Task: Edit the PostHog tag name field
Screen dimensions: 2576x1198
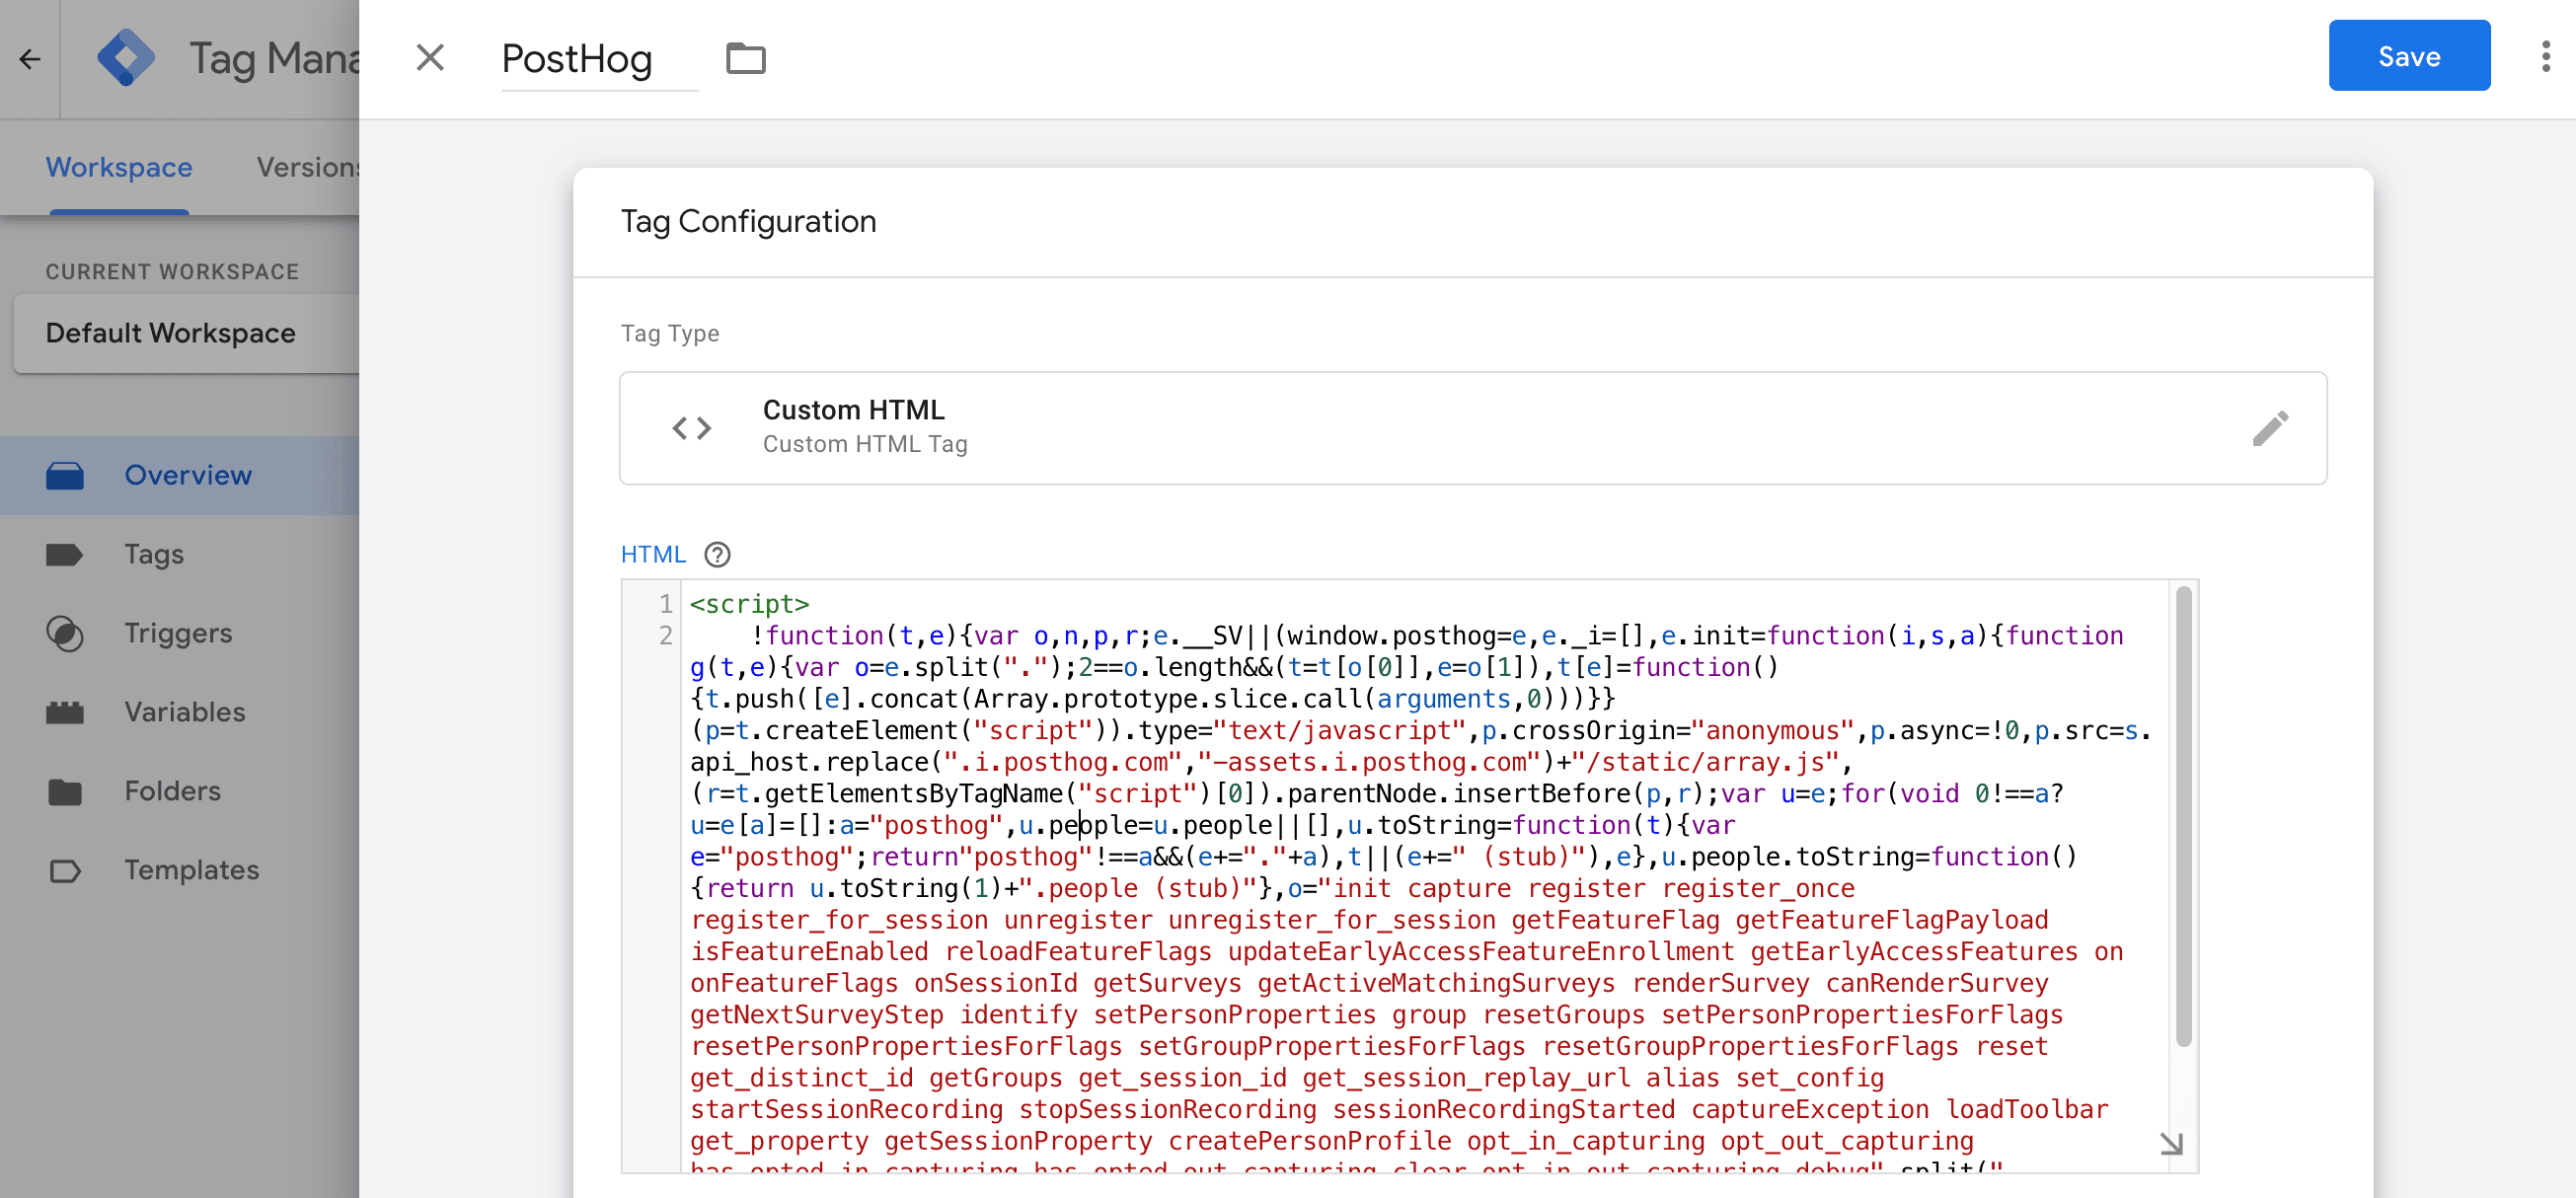Action: click(599, 59)
